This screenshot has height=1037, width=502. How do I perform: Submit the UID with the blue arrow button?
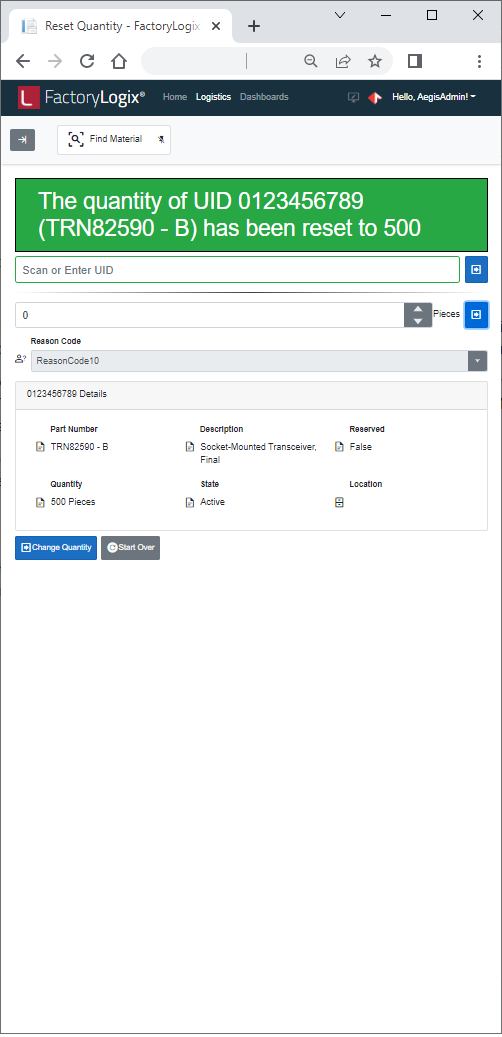point(476,270)
